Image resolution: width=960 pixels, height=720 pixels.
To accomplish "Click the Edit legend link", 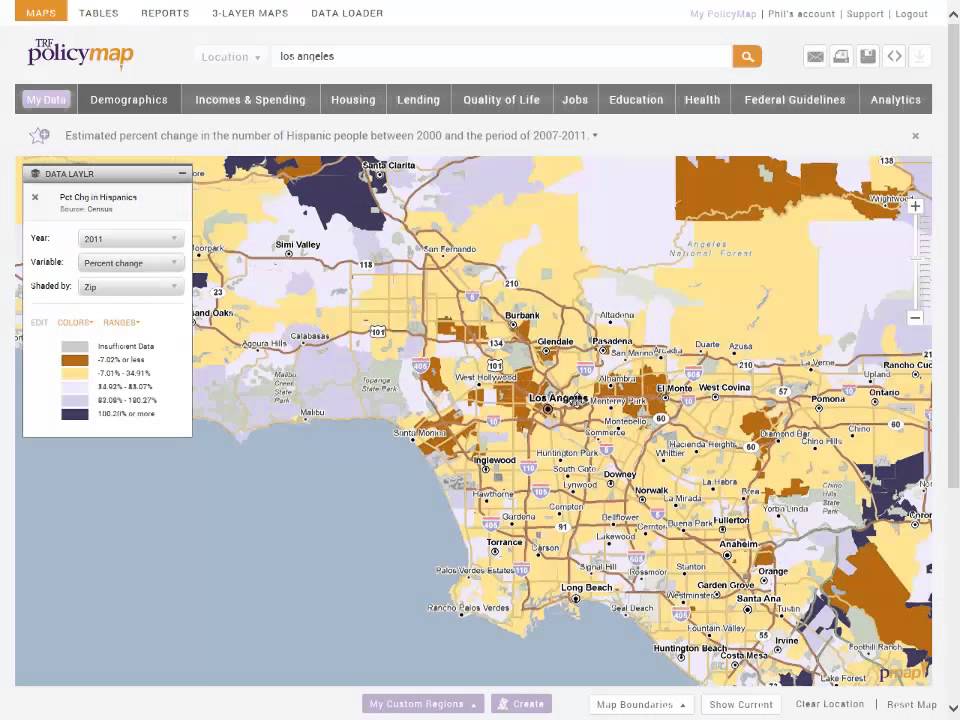I will (39, 323).
